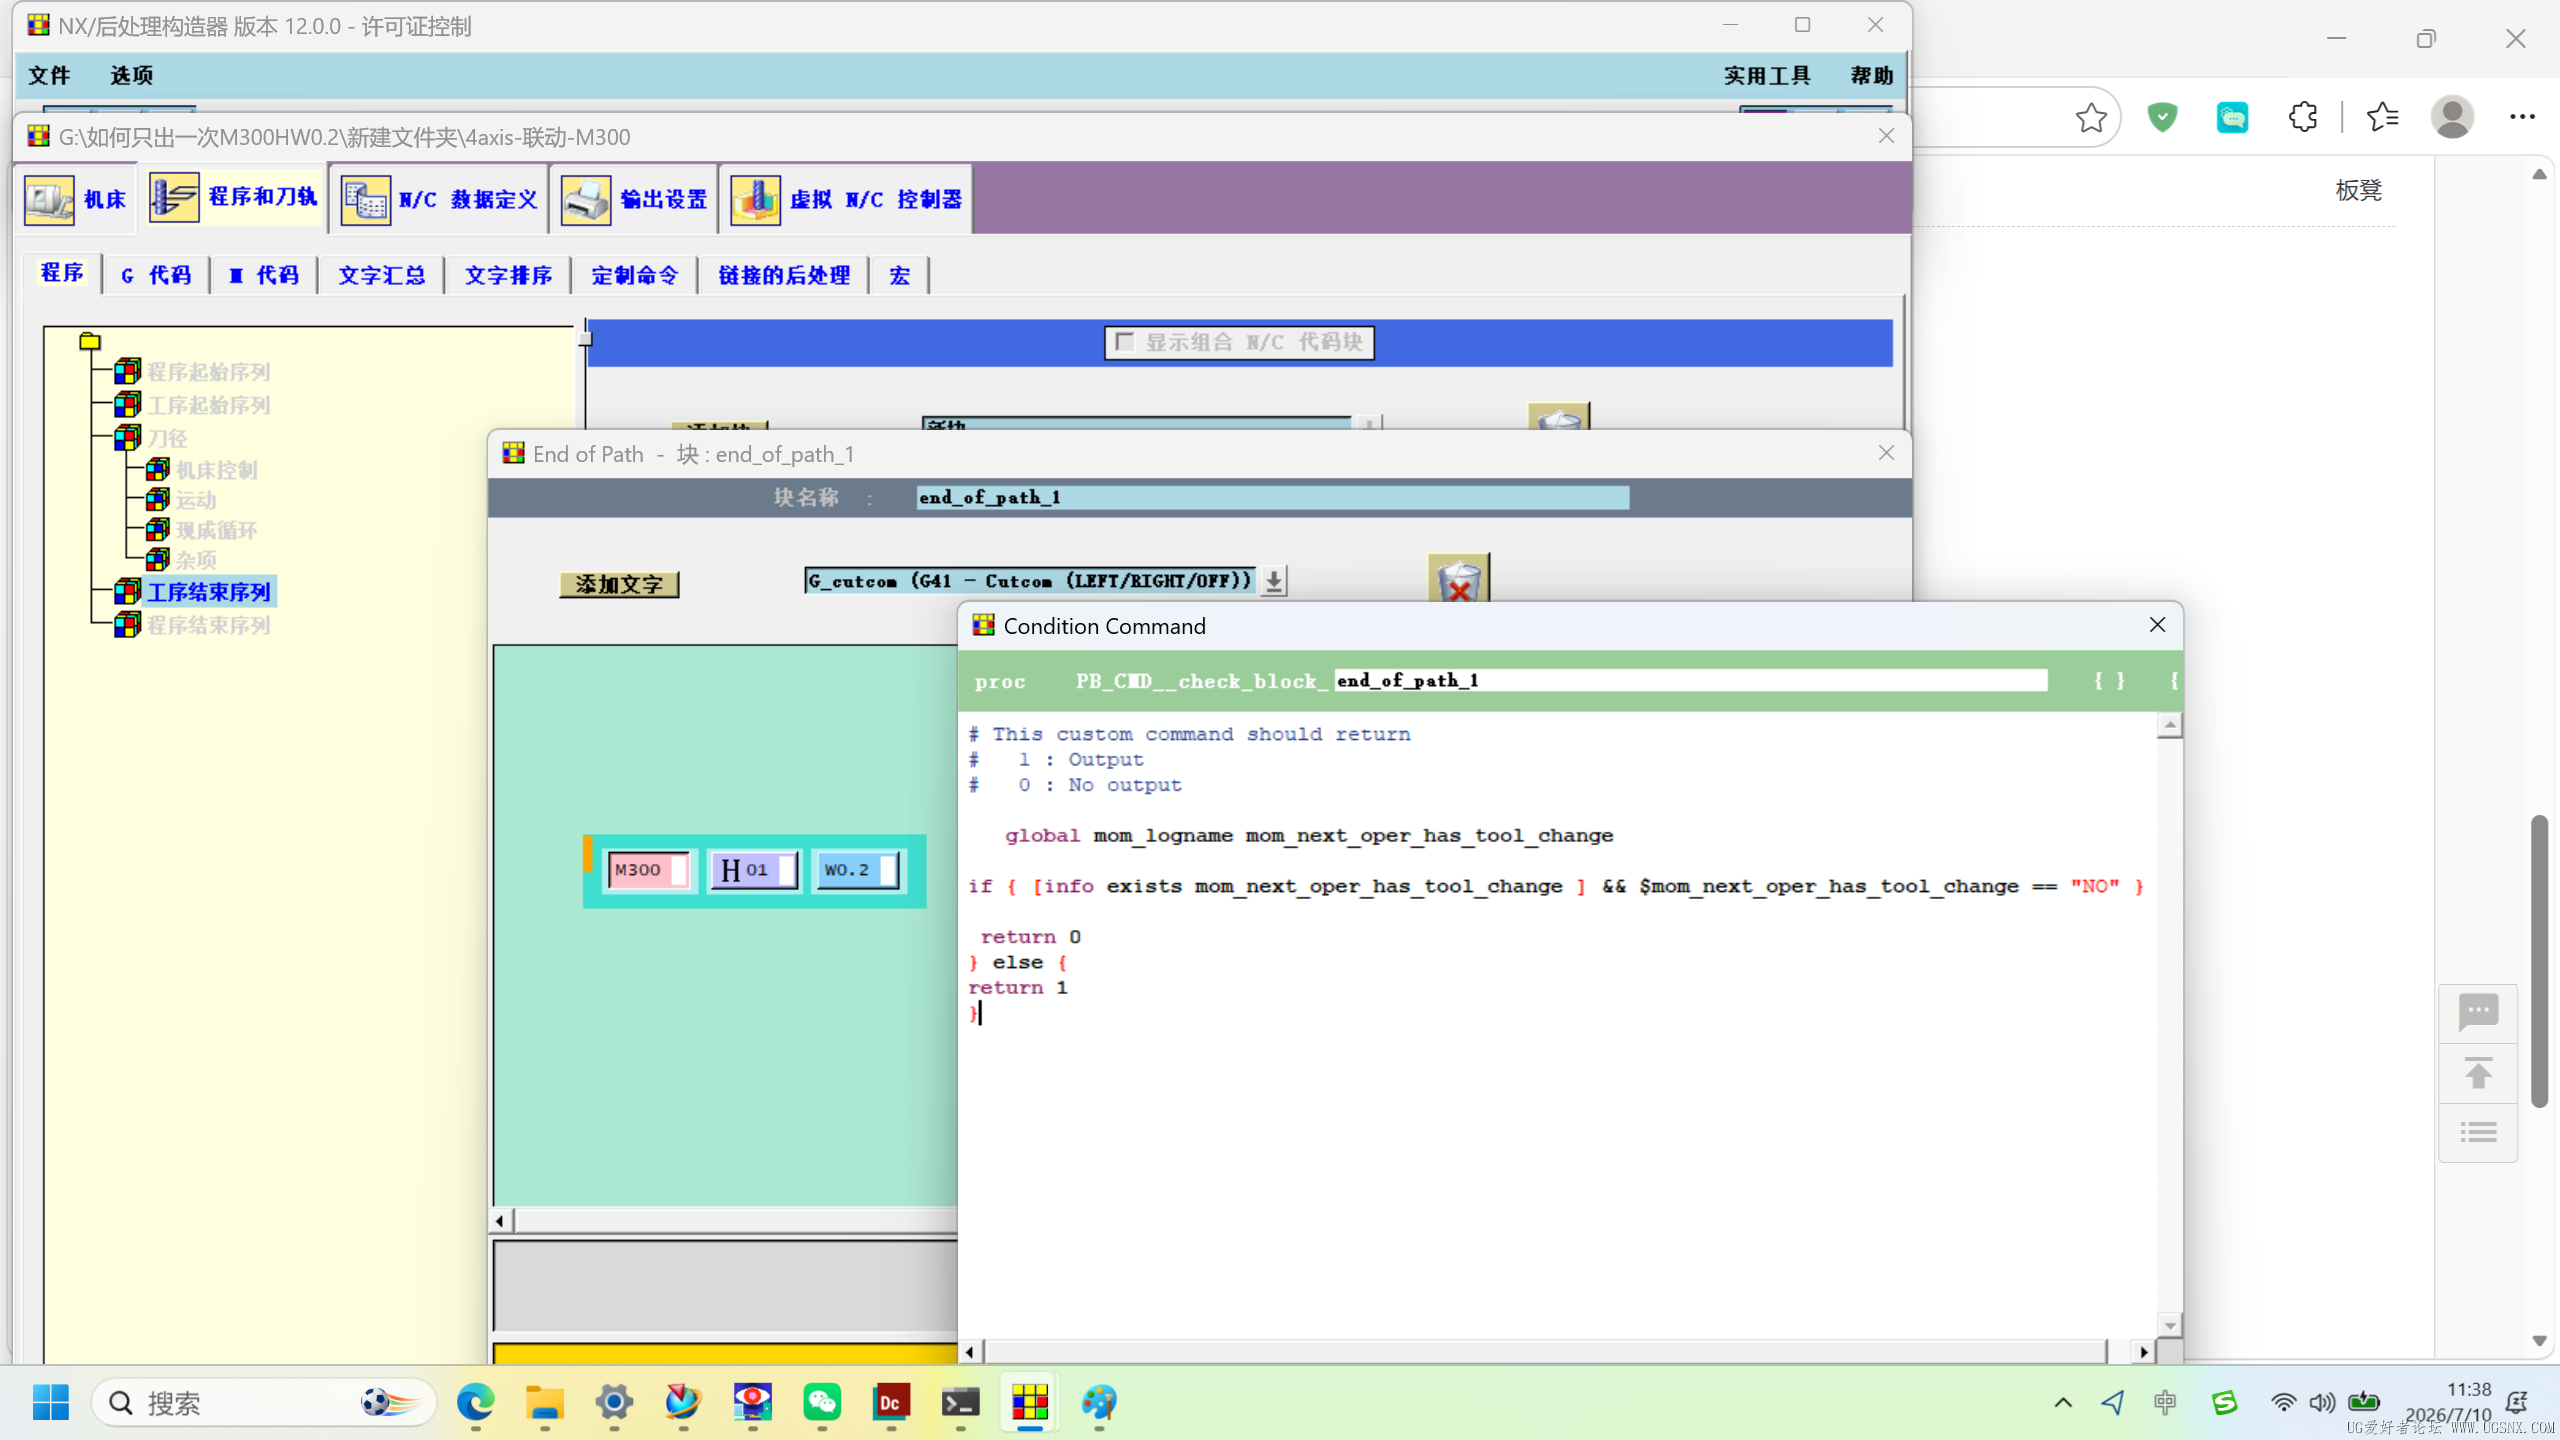Open the browser more options ellipsis menu
Image resolution: width=2560 pixels, height=1440 pixels.
pyautogui.click(x=2522, y=117)
